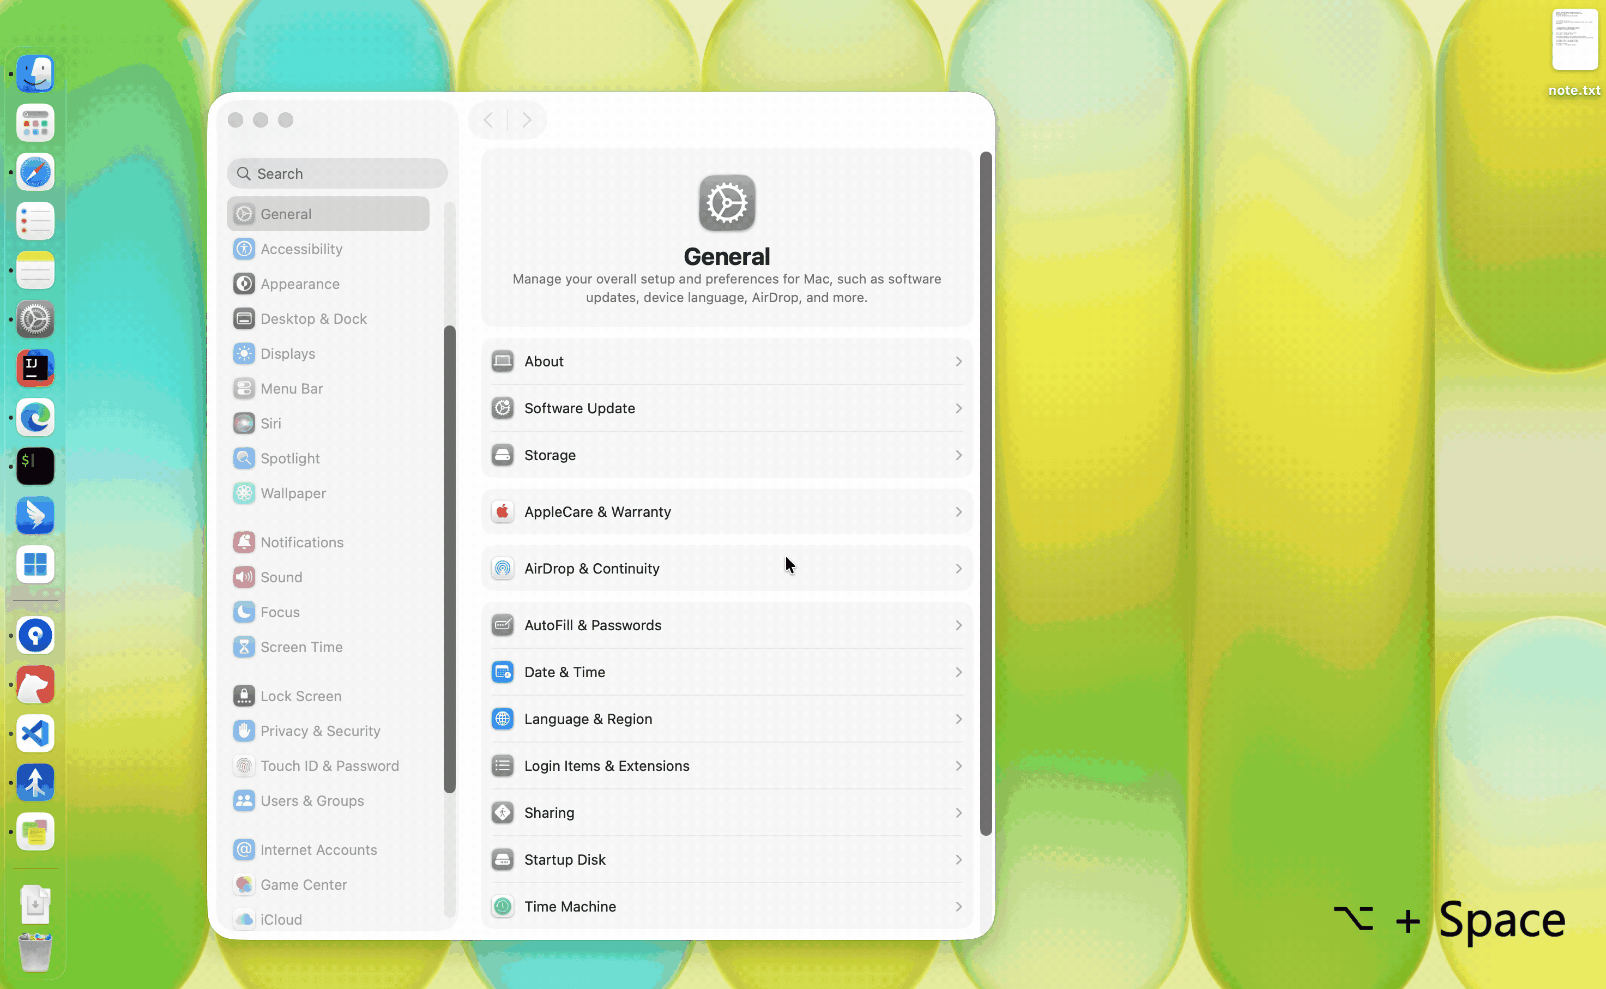The width and height of the screenshot is (1606, 989).
Task: Open Internet Accounts icon
Action: (244, 850)
